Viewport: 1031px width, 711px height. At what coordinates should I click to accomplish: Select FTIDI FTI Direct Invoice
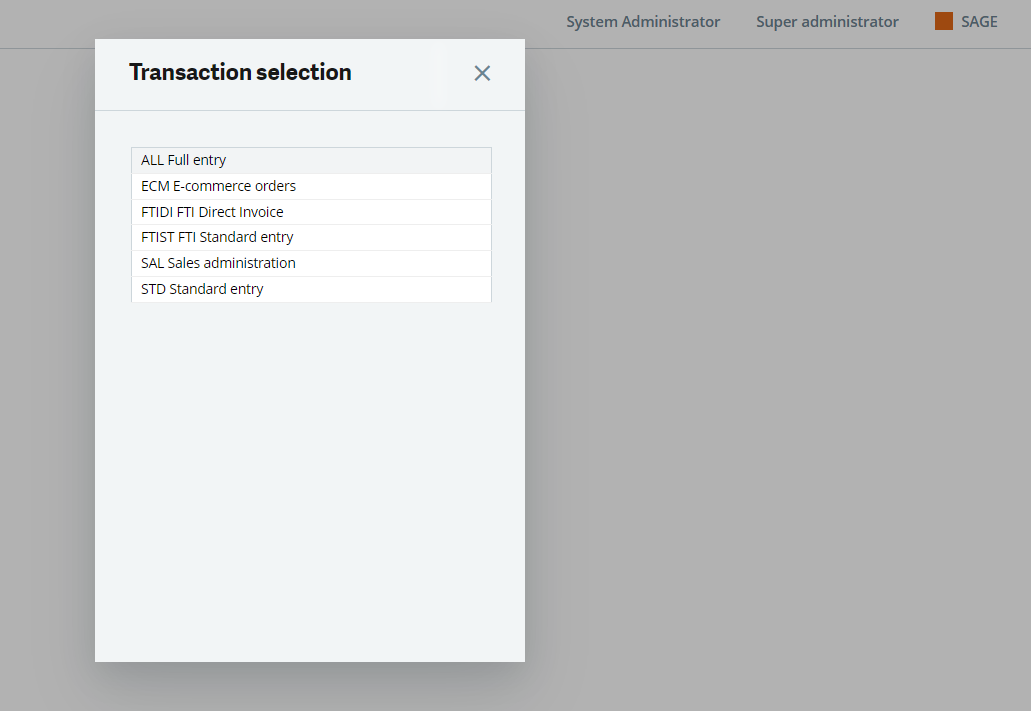pos(311,212)
